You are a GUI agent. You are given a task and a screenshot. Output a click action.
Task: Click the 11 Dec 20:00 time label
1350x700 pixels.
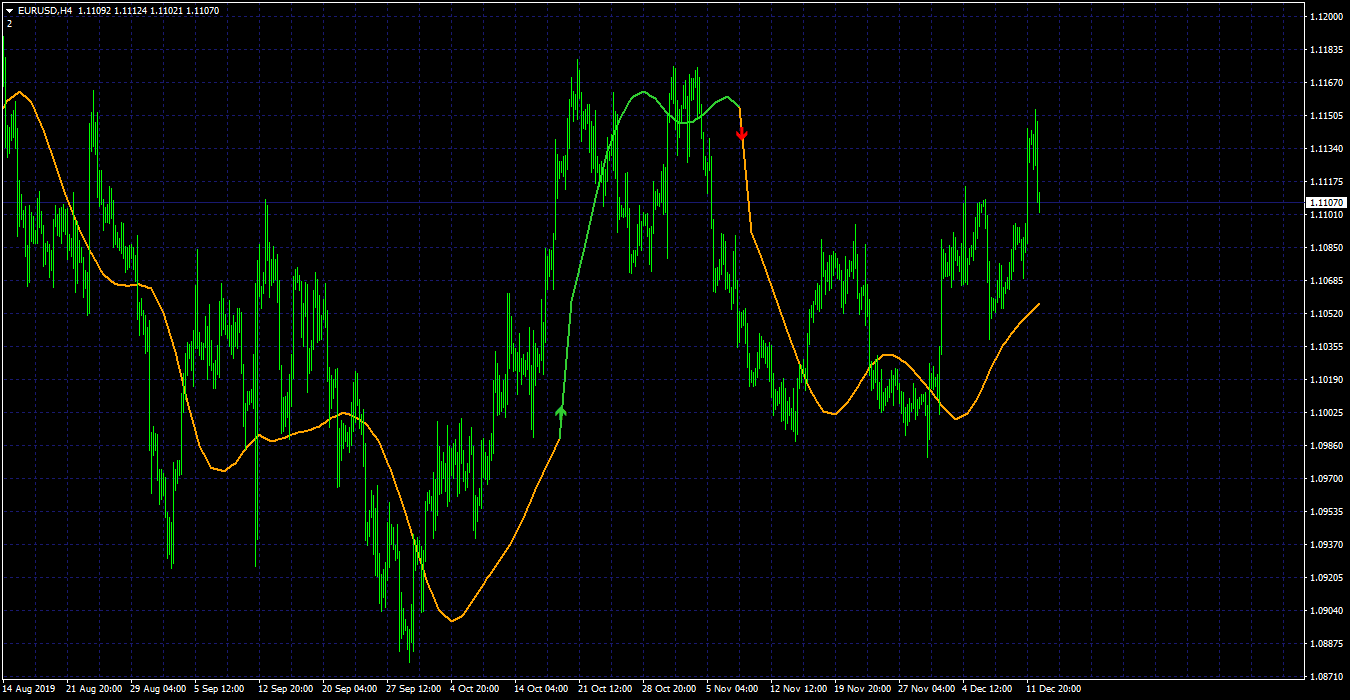[x=1054, y=689]
